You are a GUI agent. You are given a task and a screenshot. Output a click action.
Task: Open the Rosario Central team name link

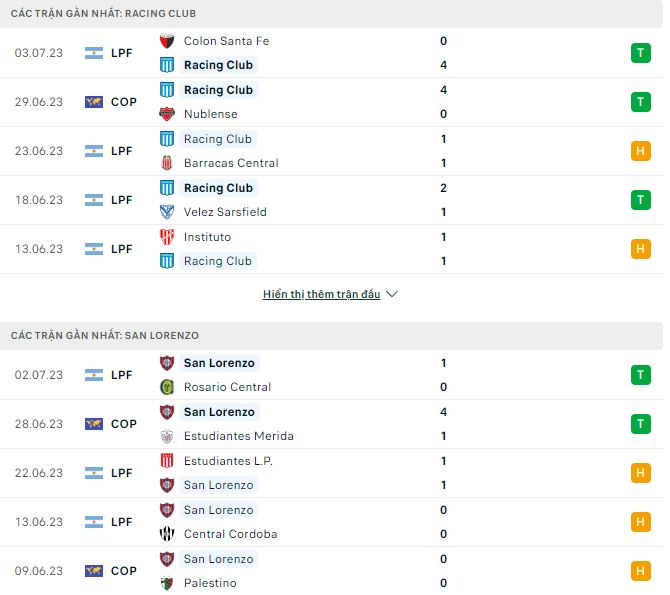coord(227,387)
